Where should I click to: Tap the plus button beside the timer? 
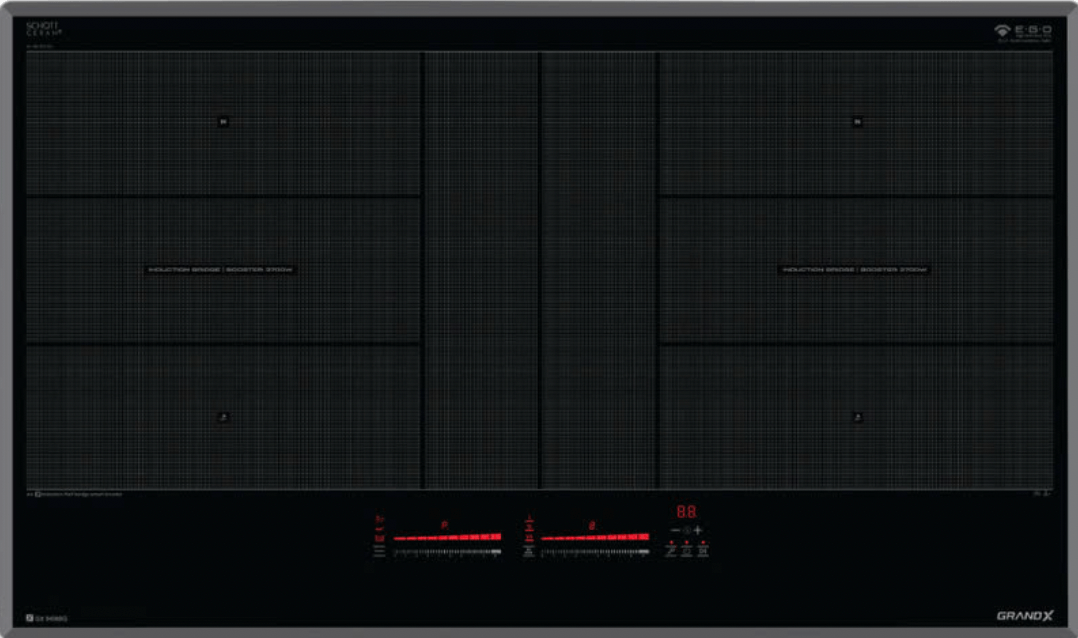point(698,530)
